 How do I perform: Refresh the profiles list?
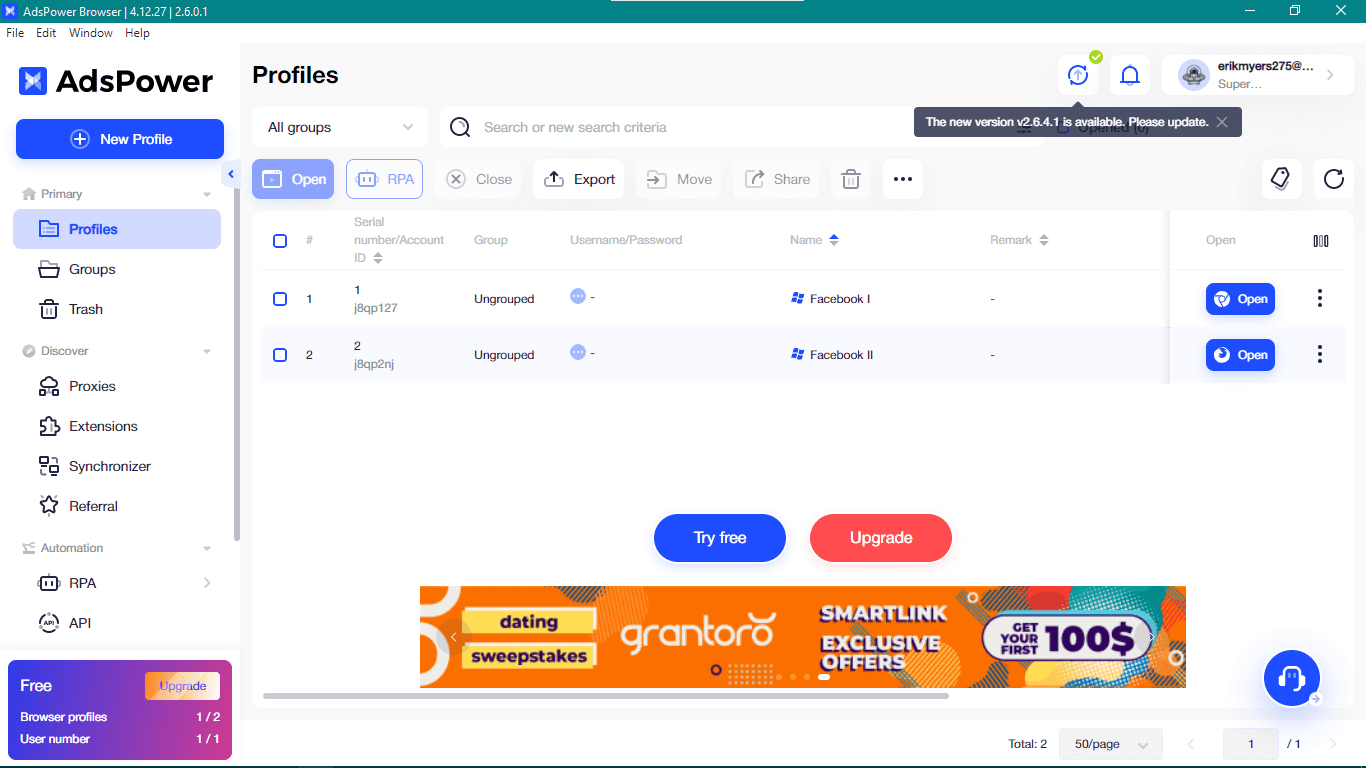tap(1334, 179)
